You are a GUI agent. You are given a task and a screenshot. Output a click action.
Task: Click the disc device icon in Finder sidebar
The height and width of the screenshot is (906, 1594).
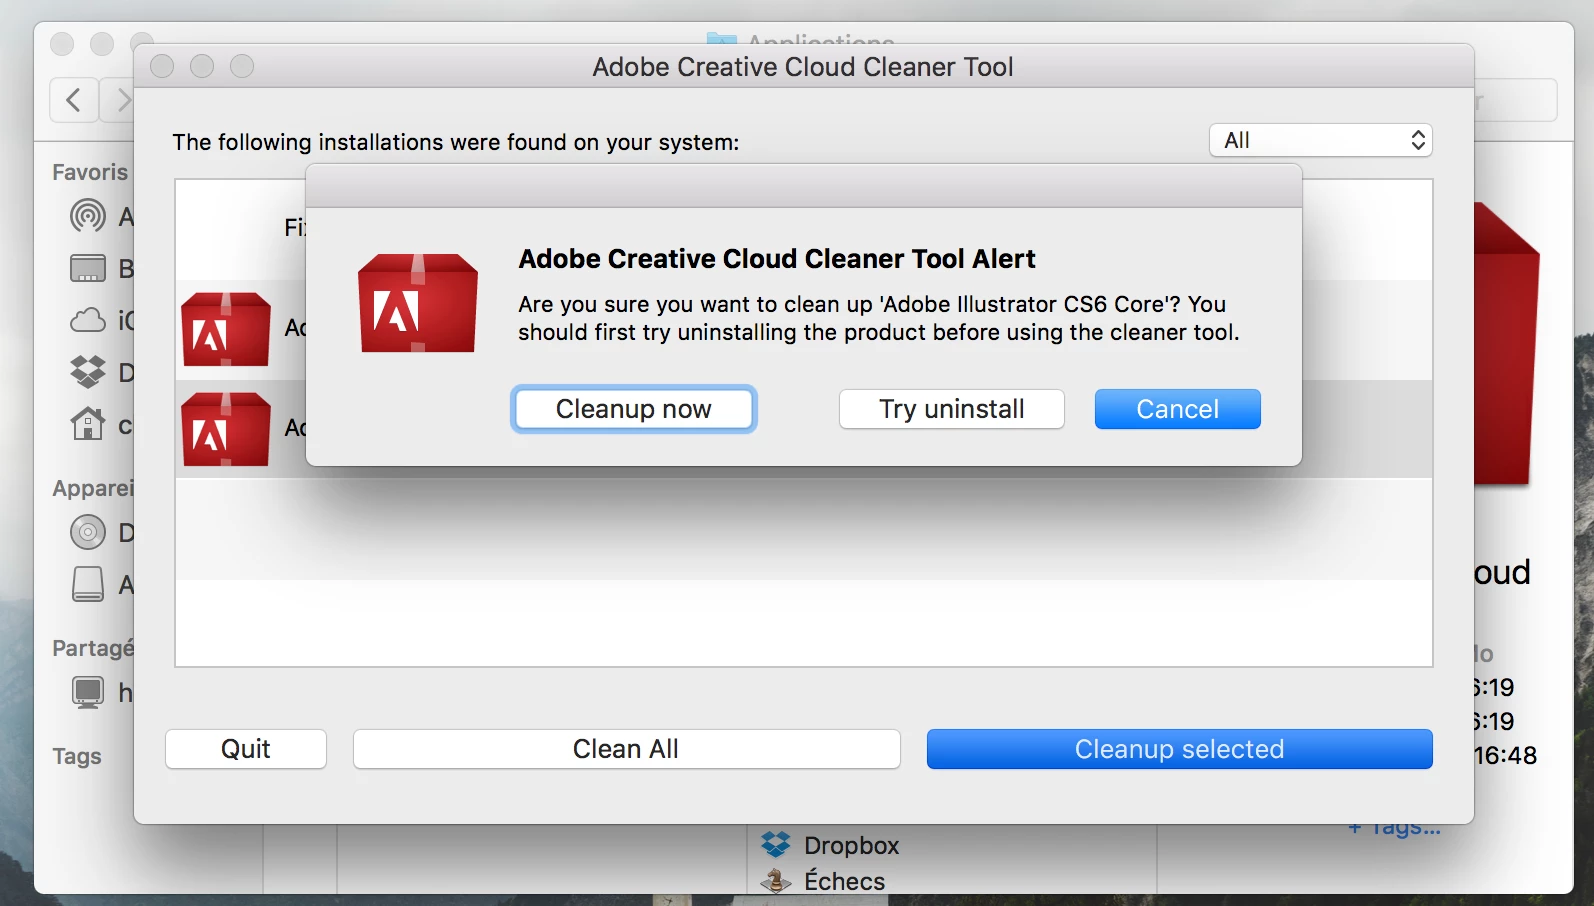coord(88,532)
